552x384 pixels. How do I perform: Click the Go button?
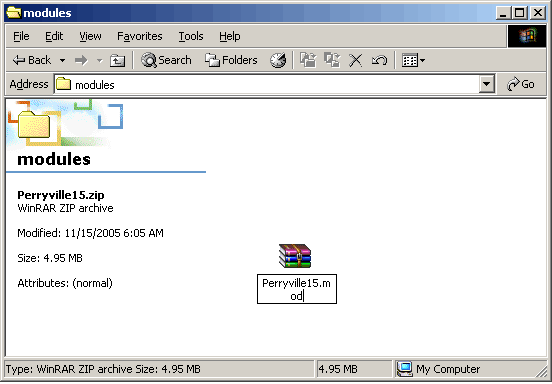pos(521,84)
